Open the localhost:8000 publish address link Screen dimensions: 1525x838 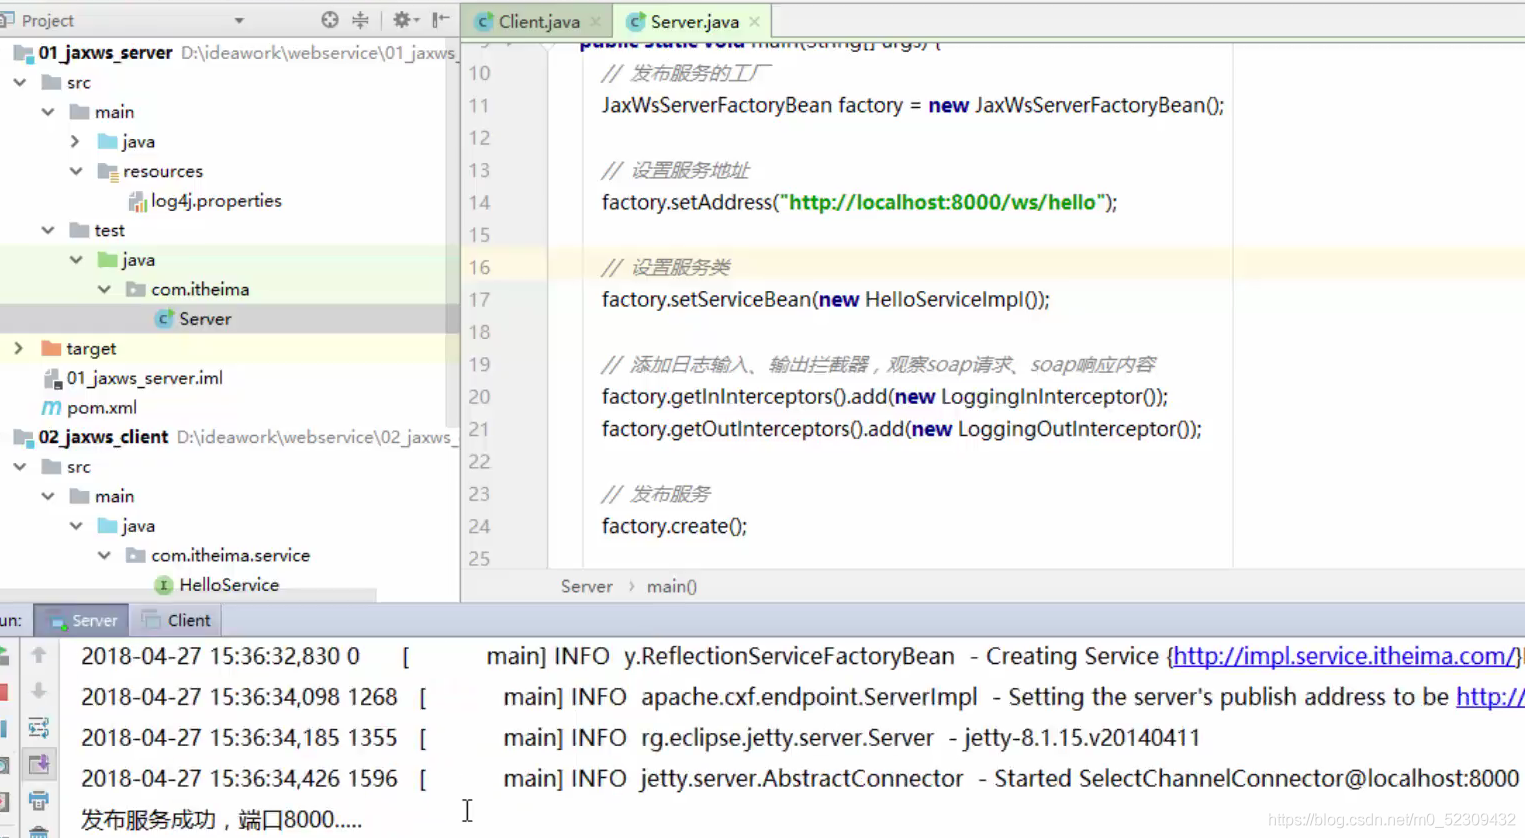pyautogui.click(x=1491, y=697)
